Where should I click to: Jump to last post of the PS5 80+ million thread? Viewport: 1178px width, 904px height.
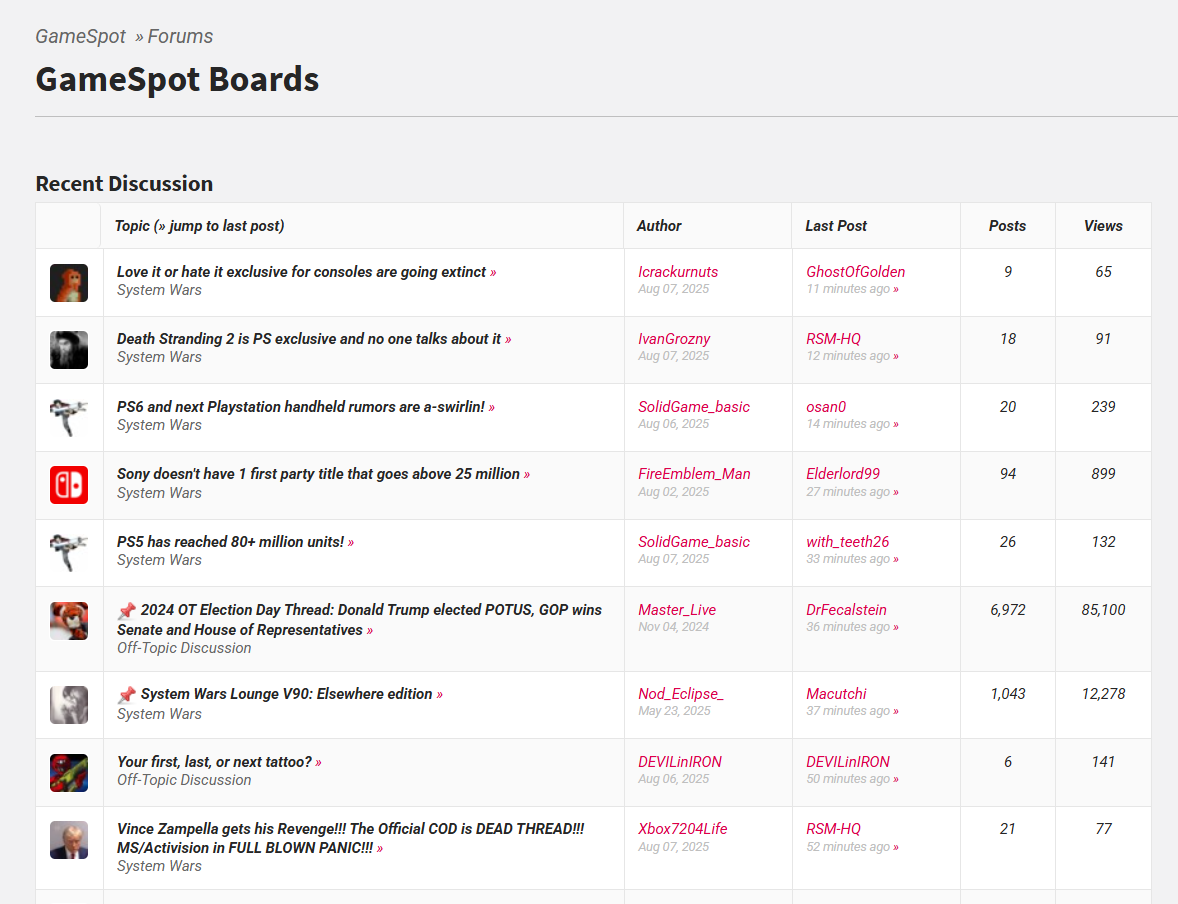coord(351,543)
